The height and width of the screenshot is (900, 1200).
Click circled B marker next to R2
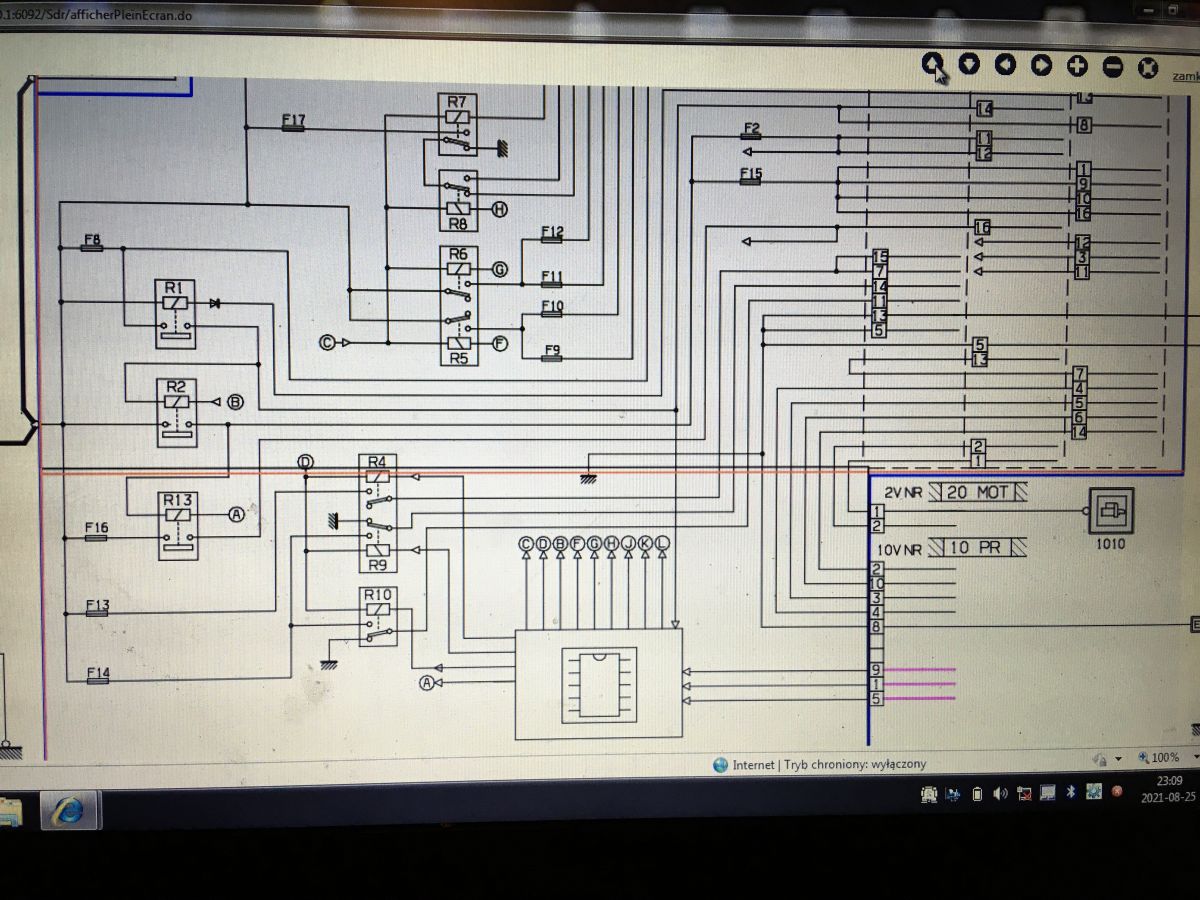(236, 402)
